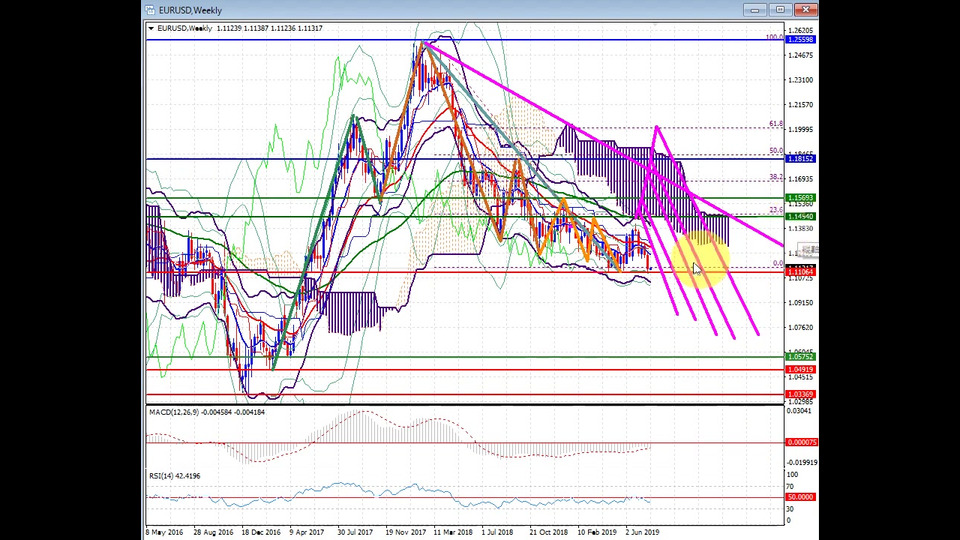Click the 28 Aug 2016 date label

coord(213,533)
